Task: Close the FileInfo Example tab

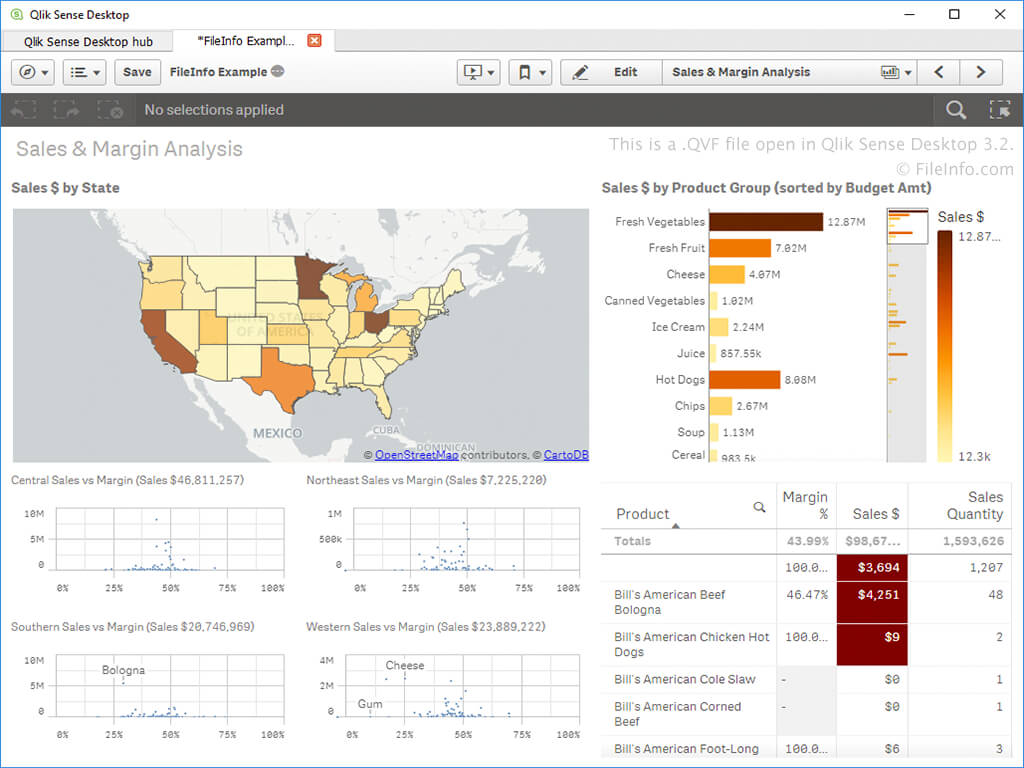Action: 314,40
